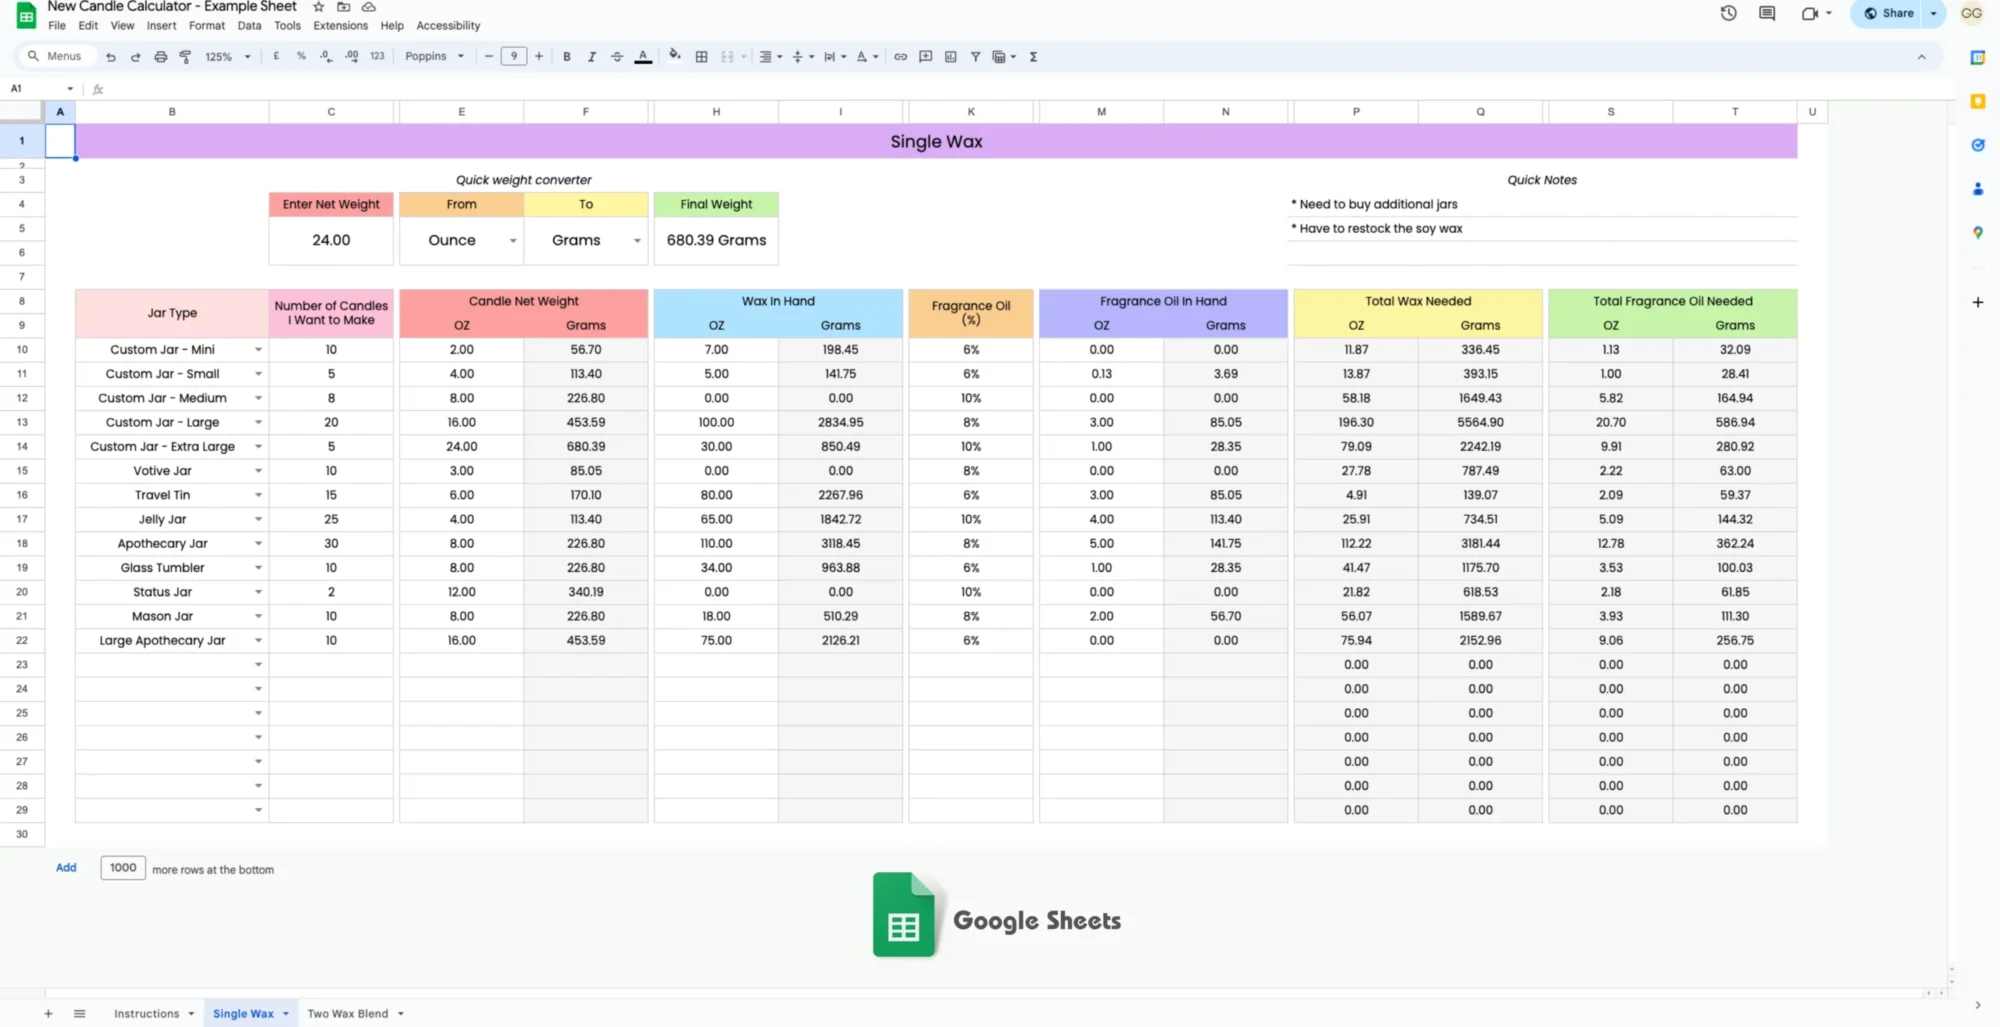Open the Google Sheets home icon
Viewport: 2000px width, 1027px height.
26,15
